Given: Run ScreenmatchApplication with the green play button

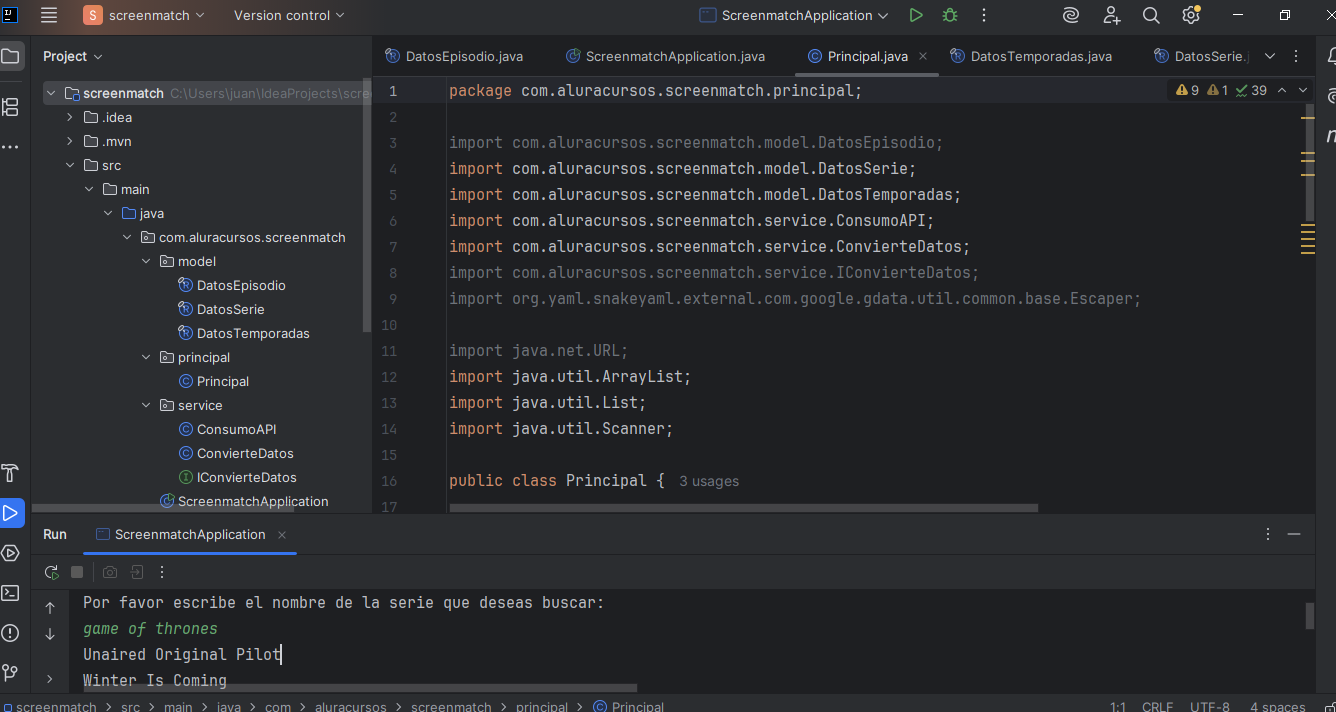Looking at the screenshot, I should tap(916, 15).
